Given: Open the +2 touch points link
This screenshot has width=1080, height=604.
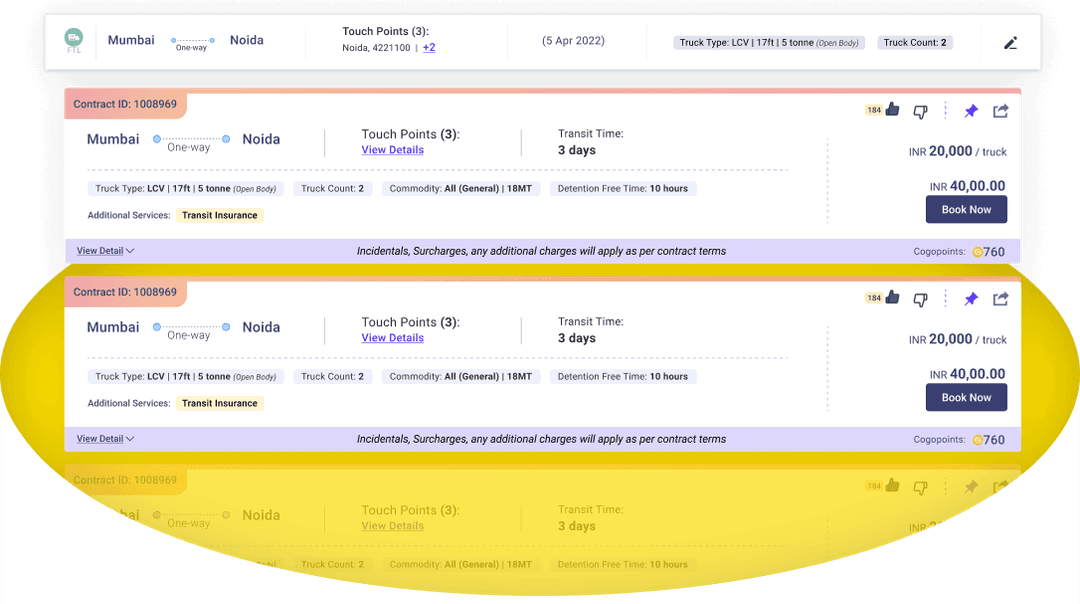Looking at the screenshot, I should click(x=429, y=47).
